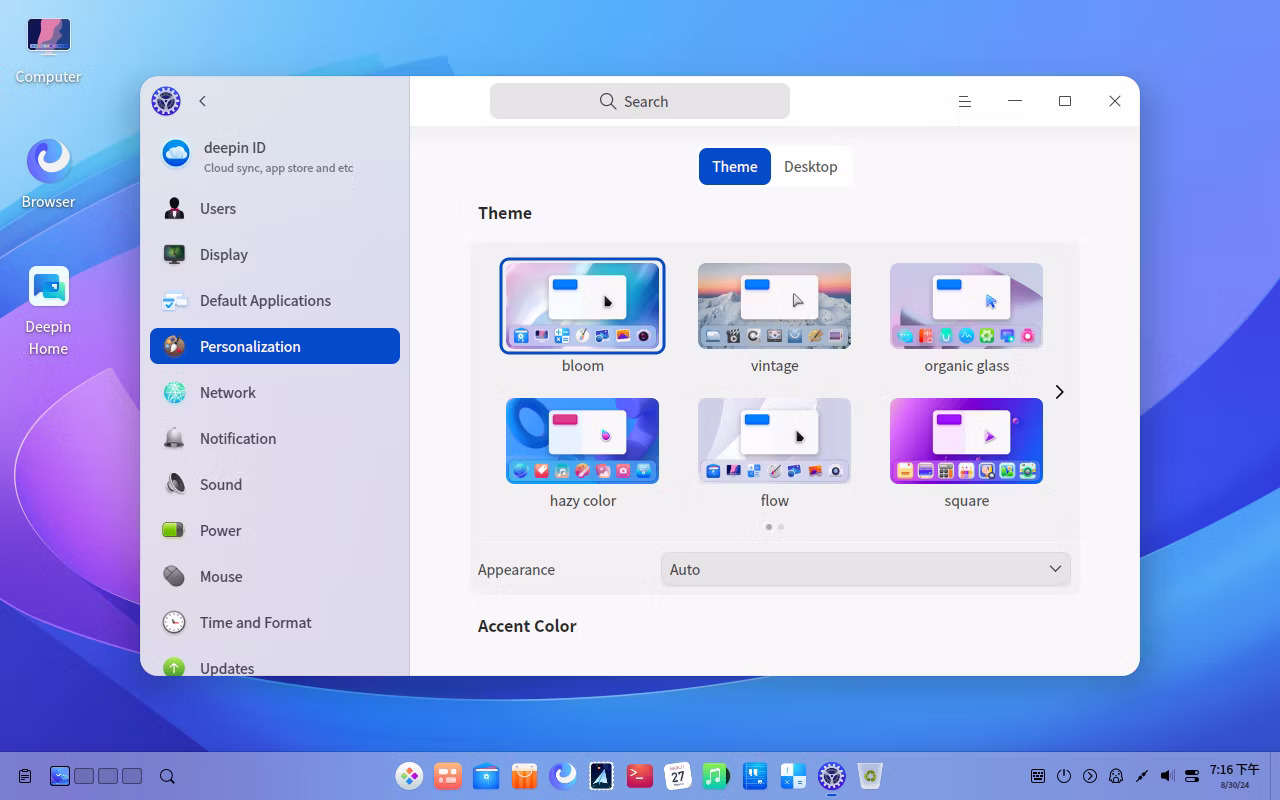Open Notification settings
This screenshot has width=1280, height=800.
pyautogui.click(x=237, y=439)
